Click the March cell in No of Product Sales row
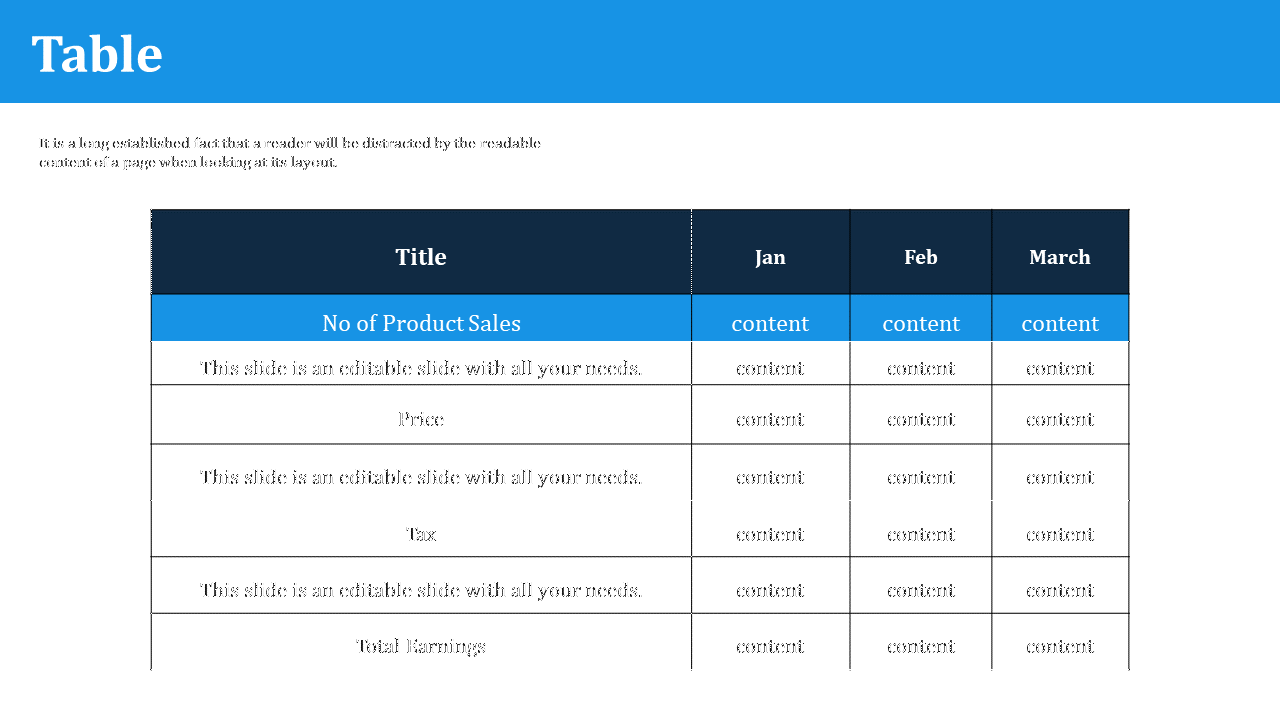Image resolution: width=1280 pixels, height=720 pixels. click(1060, 323)
